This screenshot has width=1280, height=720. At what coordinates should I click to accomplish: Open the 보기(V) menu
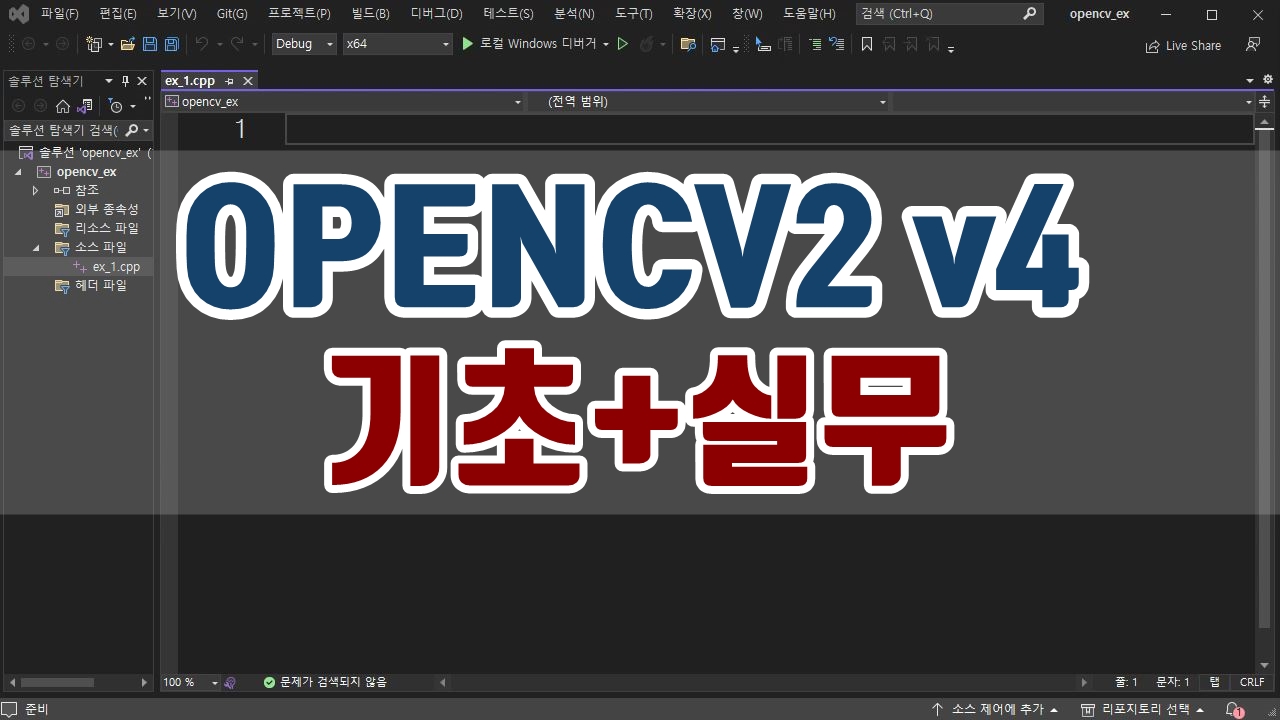pos(176,14)
